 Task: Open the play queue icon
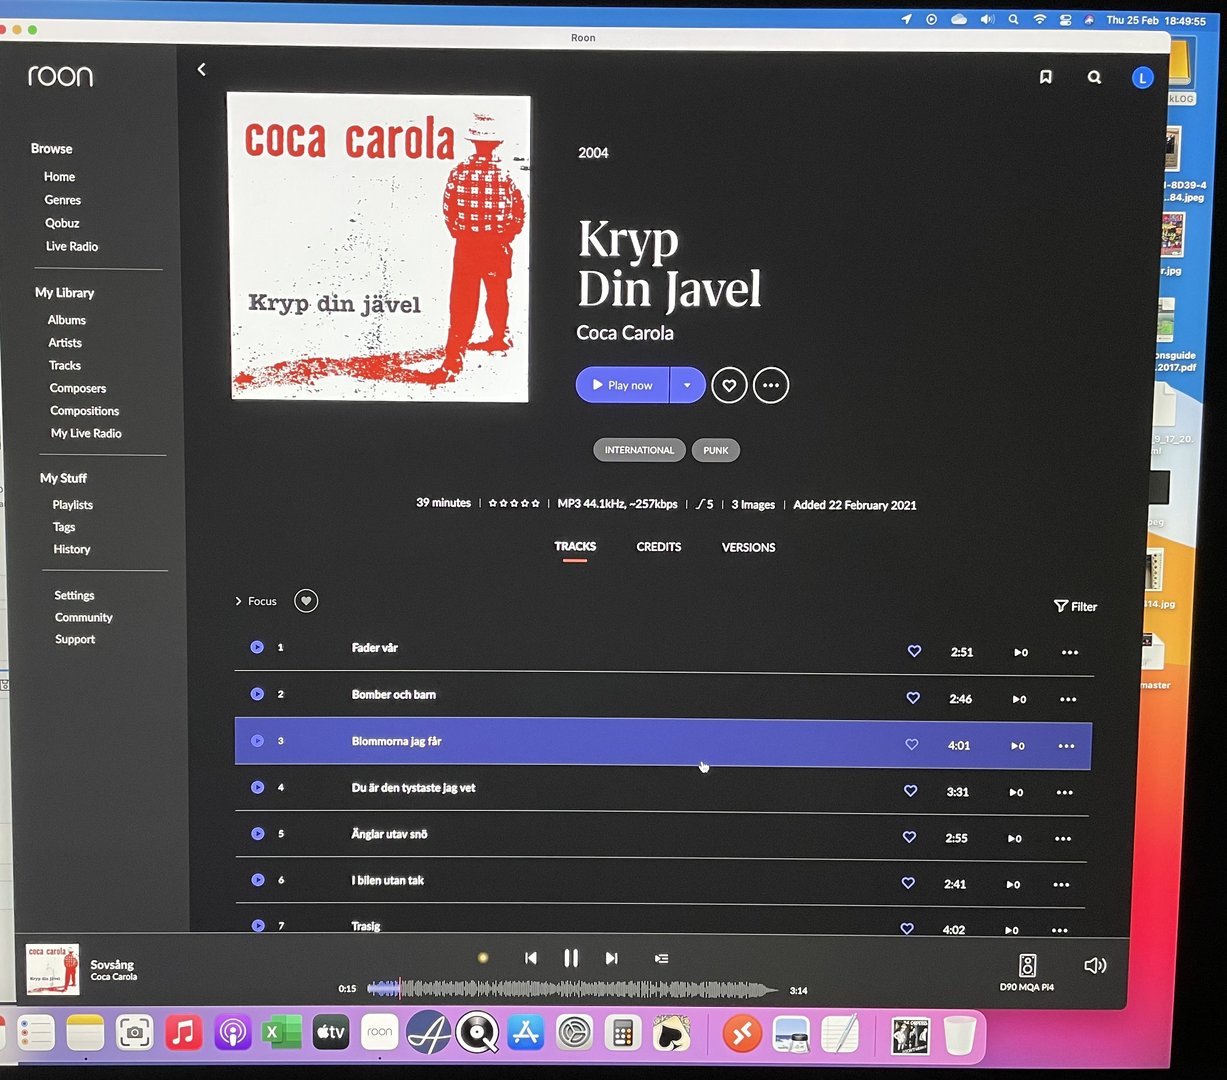(661, 958)
